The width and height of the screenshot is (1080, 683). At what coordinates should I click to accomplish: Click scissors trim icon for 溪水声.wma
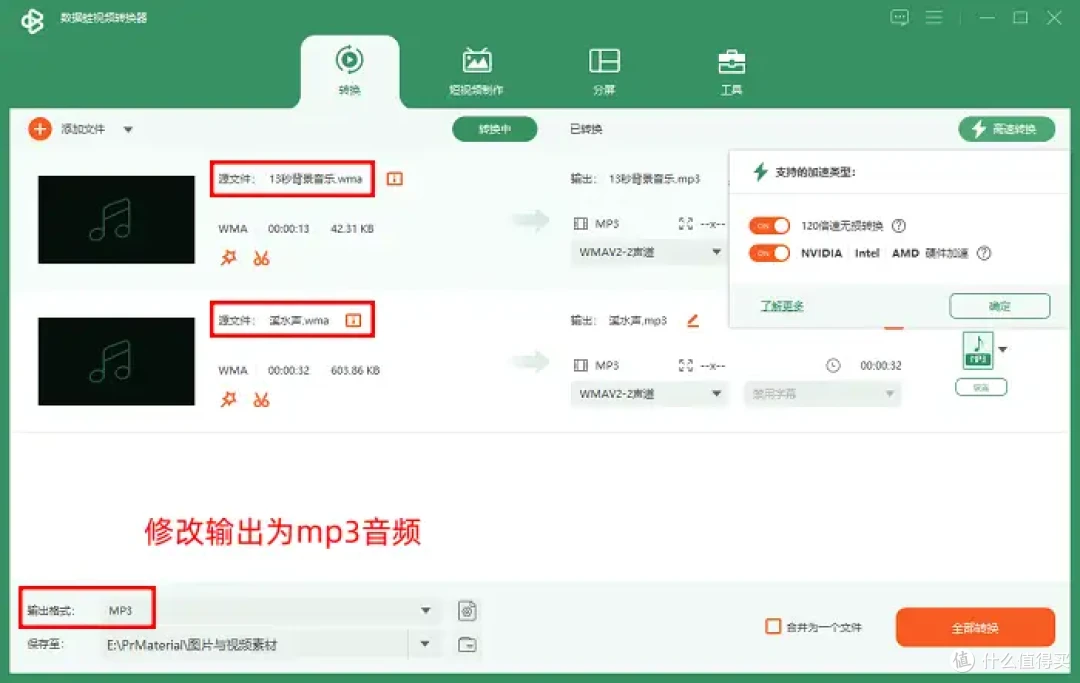click(261, 399)
